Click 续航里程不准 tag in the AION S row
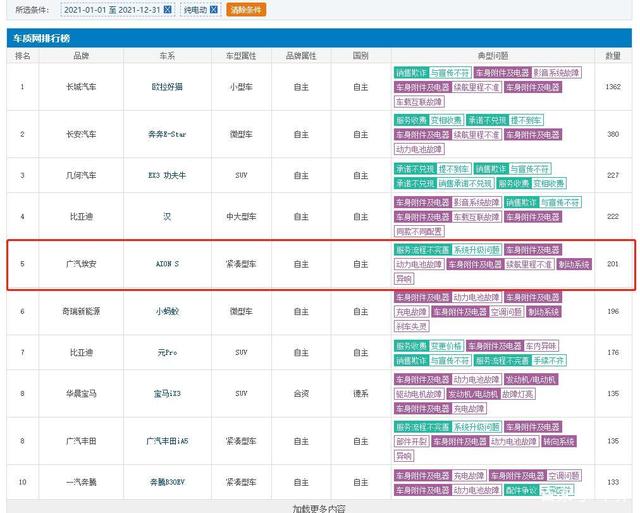640x513 pixels. click(x=529, y=264)
